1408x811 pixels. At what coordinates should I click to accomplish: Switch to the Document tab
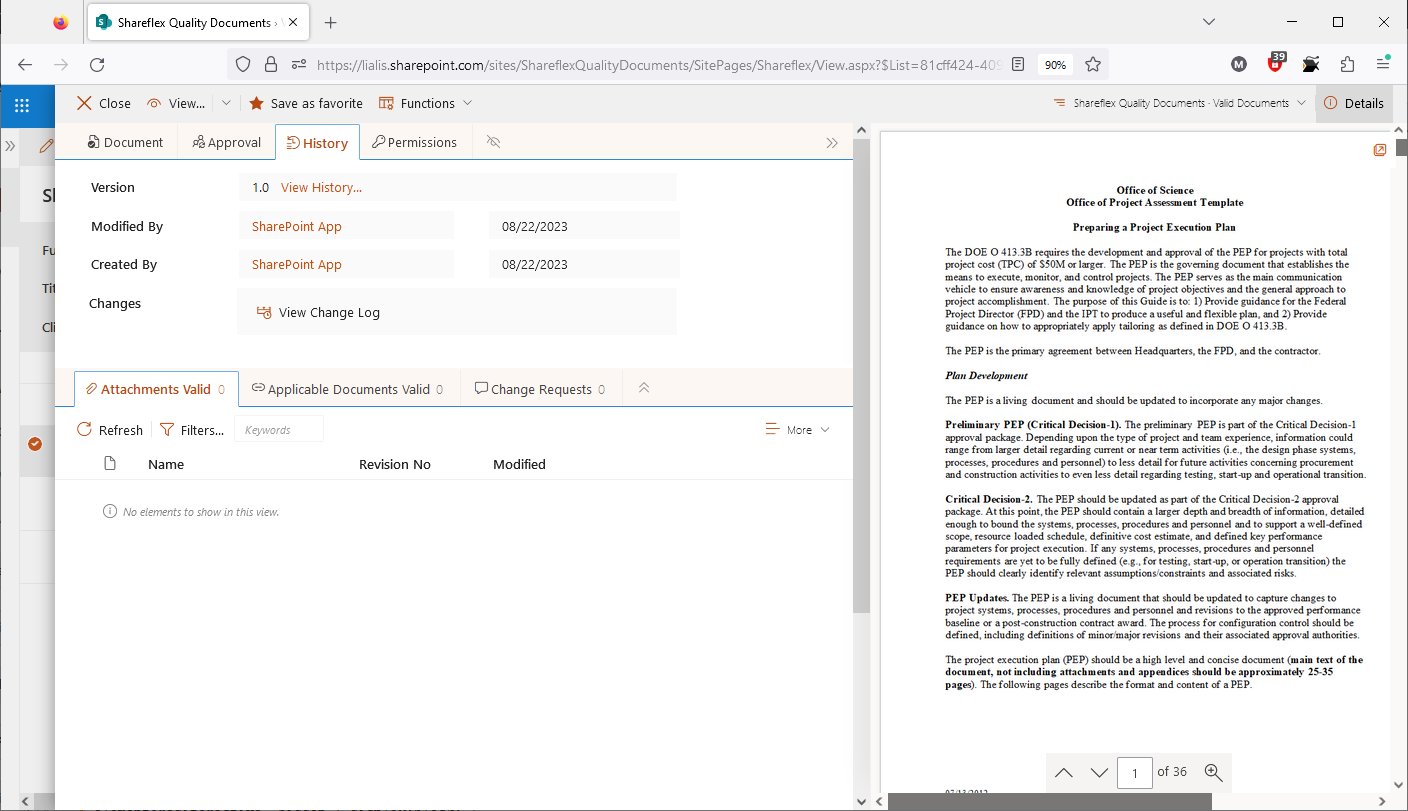pyautogui.click(x=125, y=142)
